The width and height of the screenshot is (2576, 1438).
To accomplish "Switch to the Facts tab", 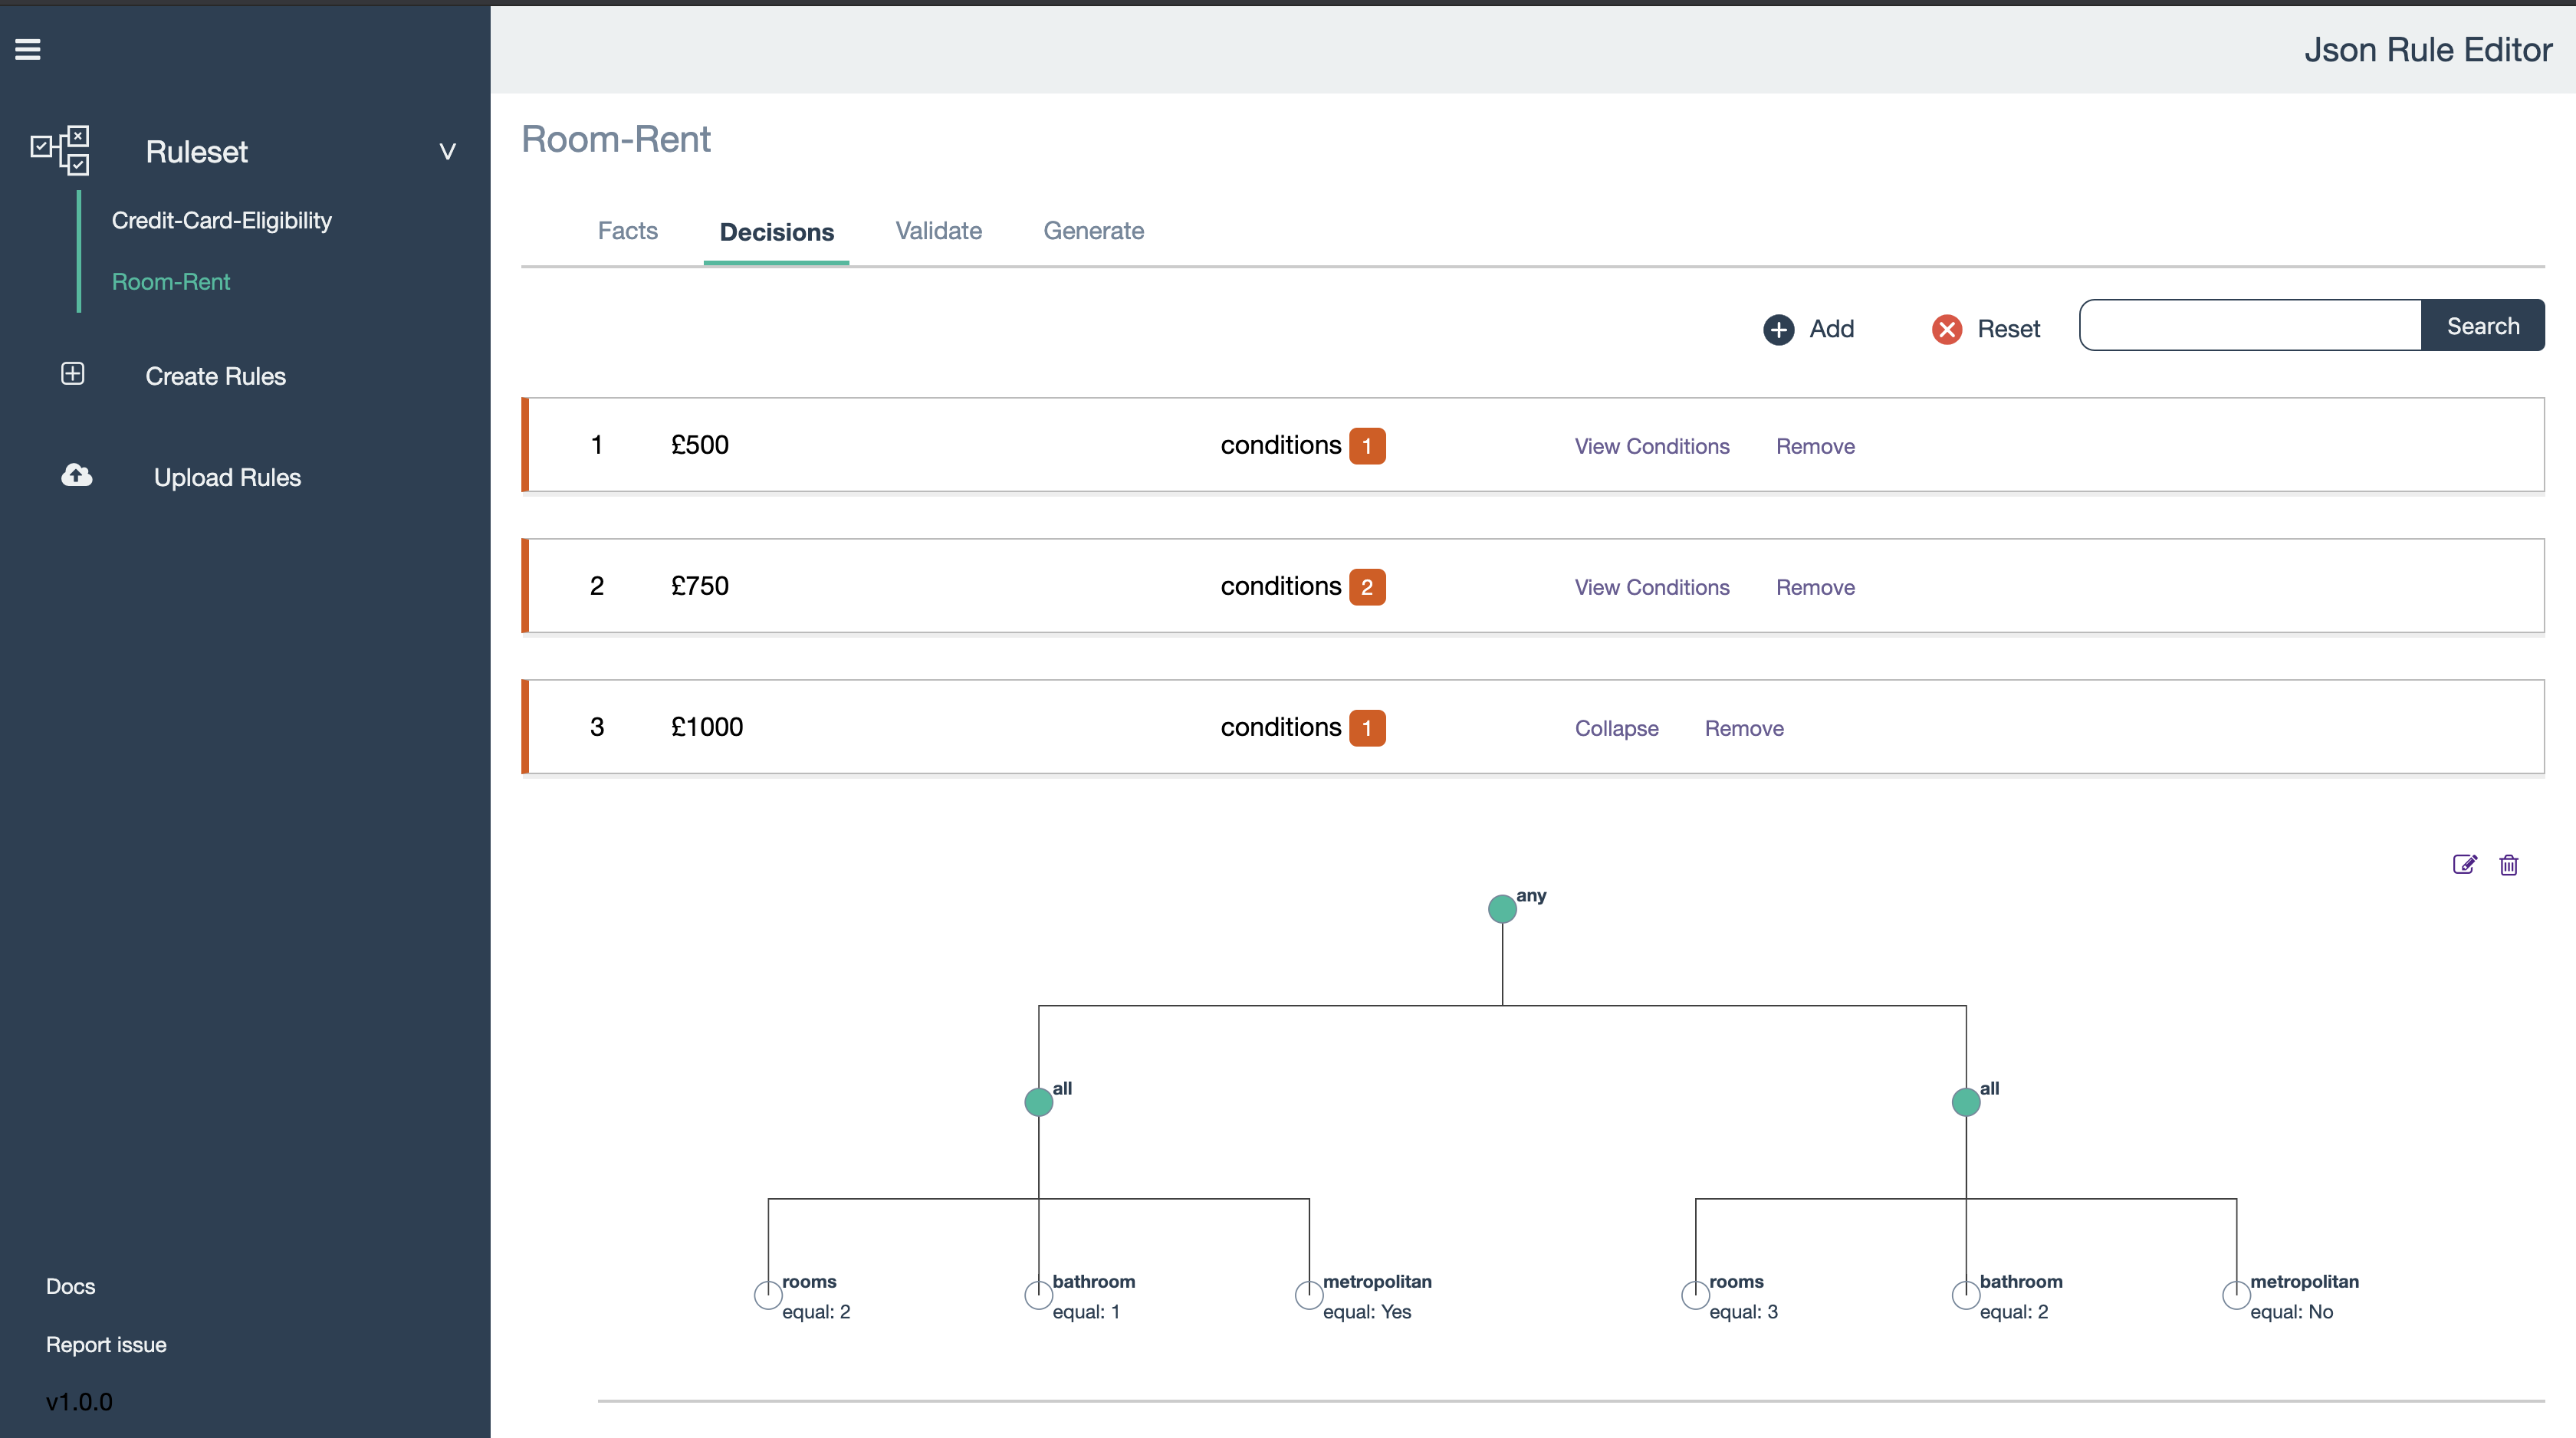I will (x=627, y=231).
